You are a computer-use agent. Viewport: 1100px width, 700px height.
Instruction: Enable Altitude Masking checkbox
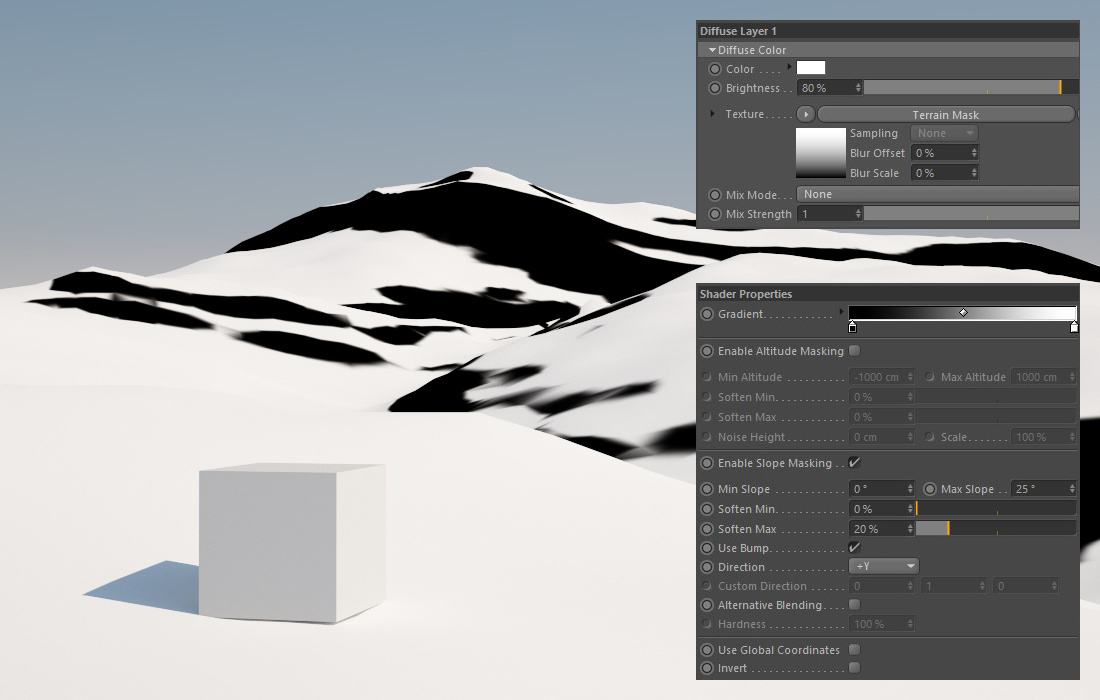pyautogui.click(x=854, y=351)
